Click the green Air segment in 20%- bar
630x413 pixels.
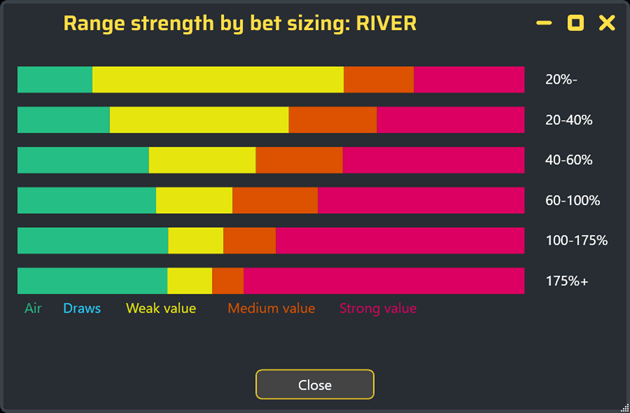[x=55, y=80]
